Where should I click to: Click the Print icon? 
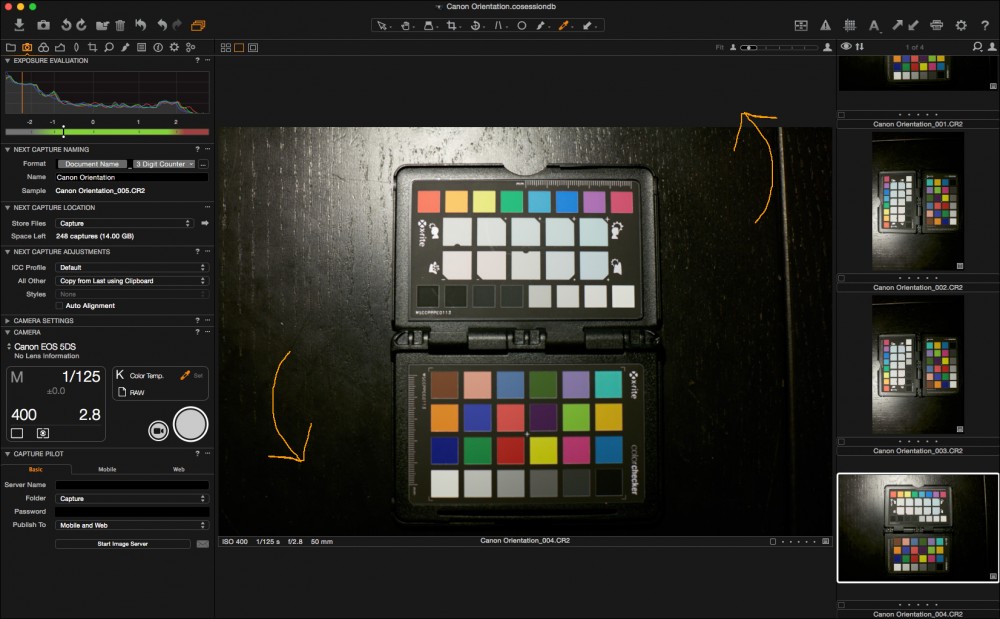(936, 25)
